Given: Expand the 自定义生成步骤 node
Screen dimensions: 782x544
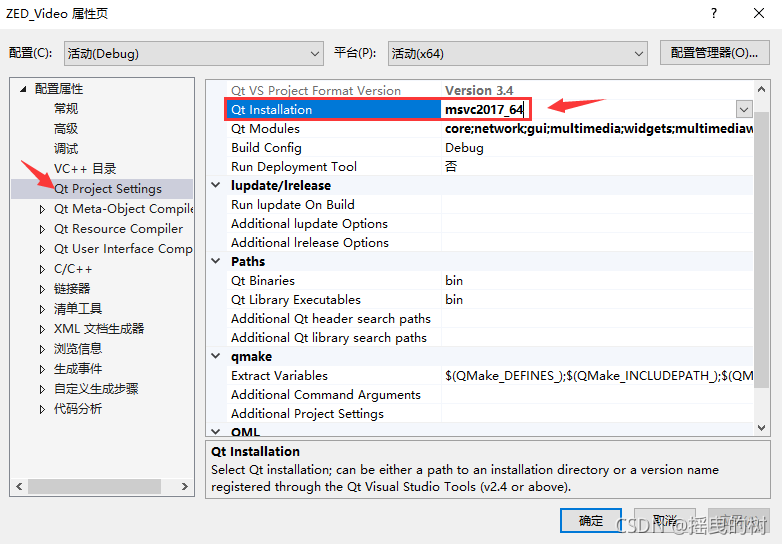Looking at the screenshot, I should tap(42, 389).
